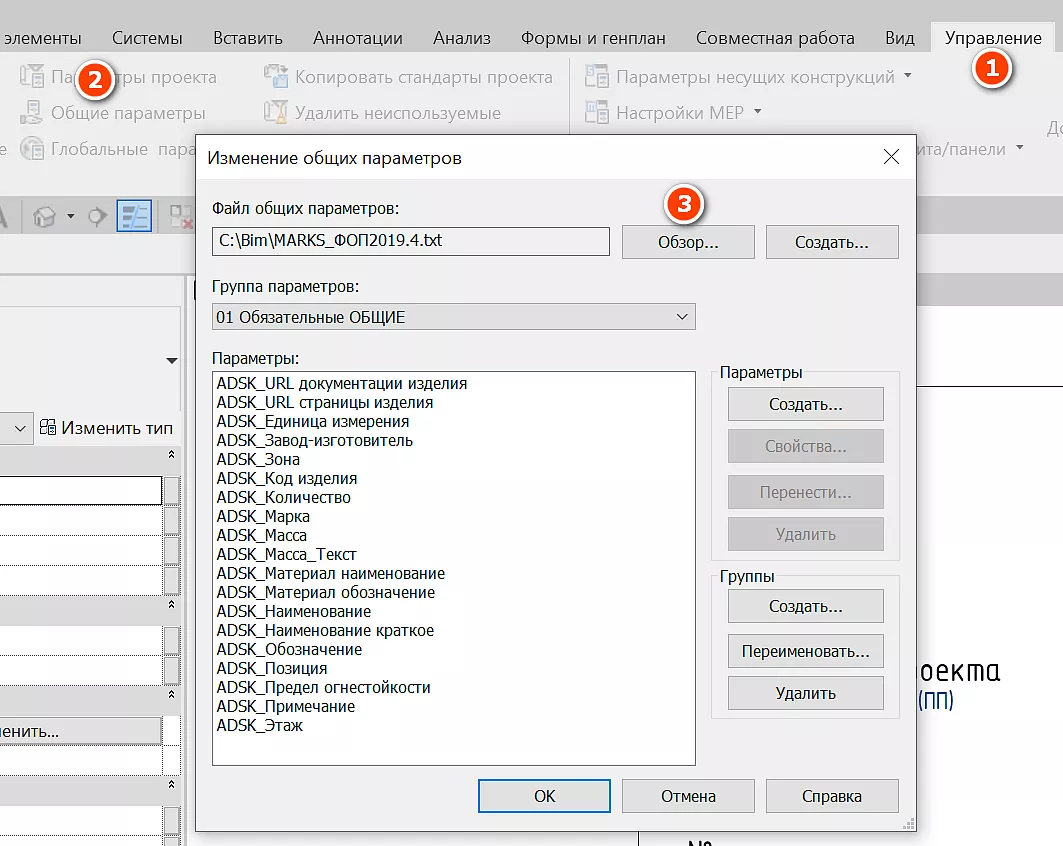Click the Общие параметры ribbon icon

click(33, 113)
